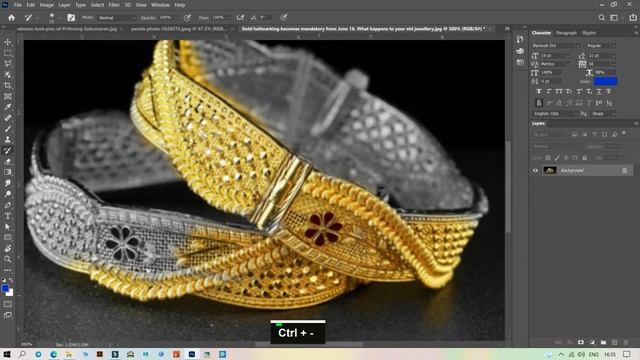Viewport: 640px width, 360px height.
Task: Click the Home icon in options bar
Action: coord(11,18)
